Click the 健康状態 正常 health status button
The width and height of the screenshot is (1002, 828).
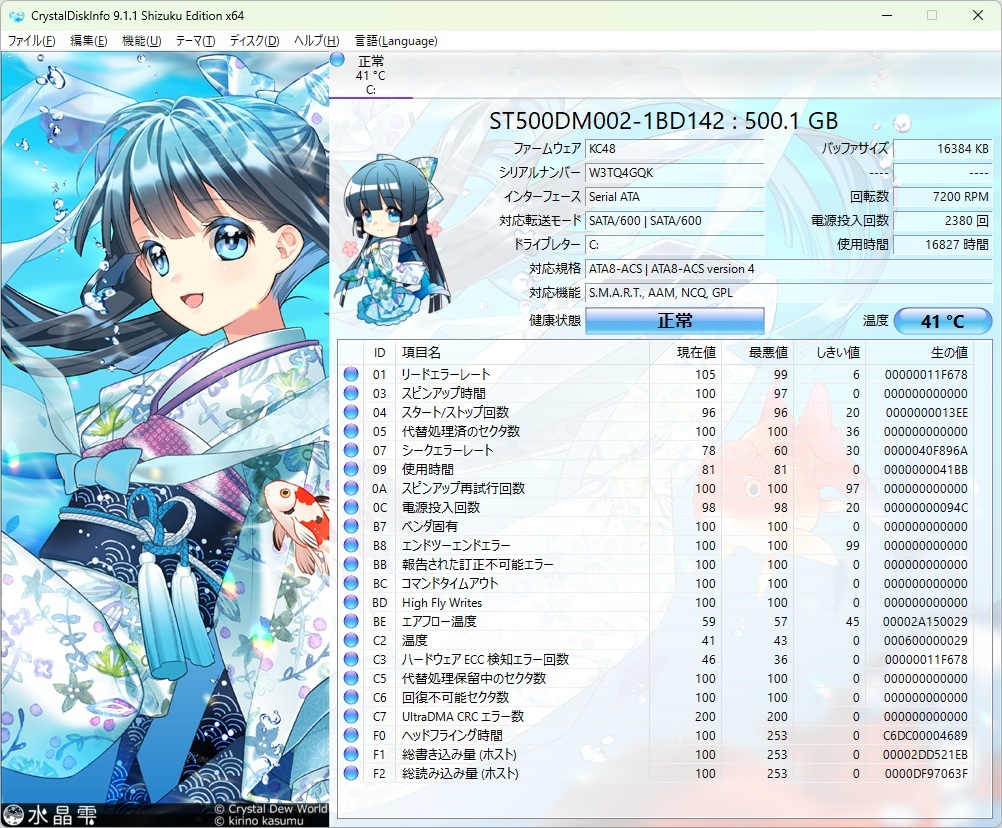675,321
